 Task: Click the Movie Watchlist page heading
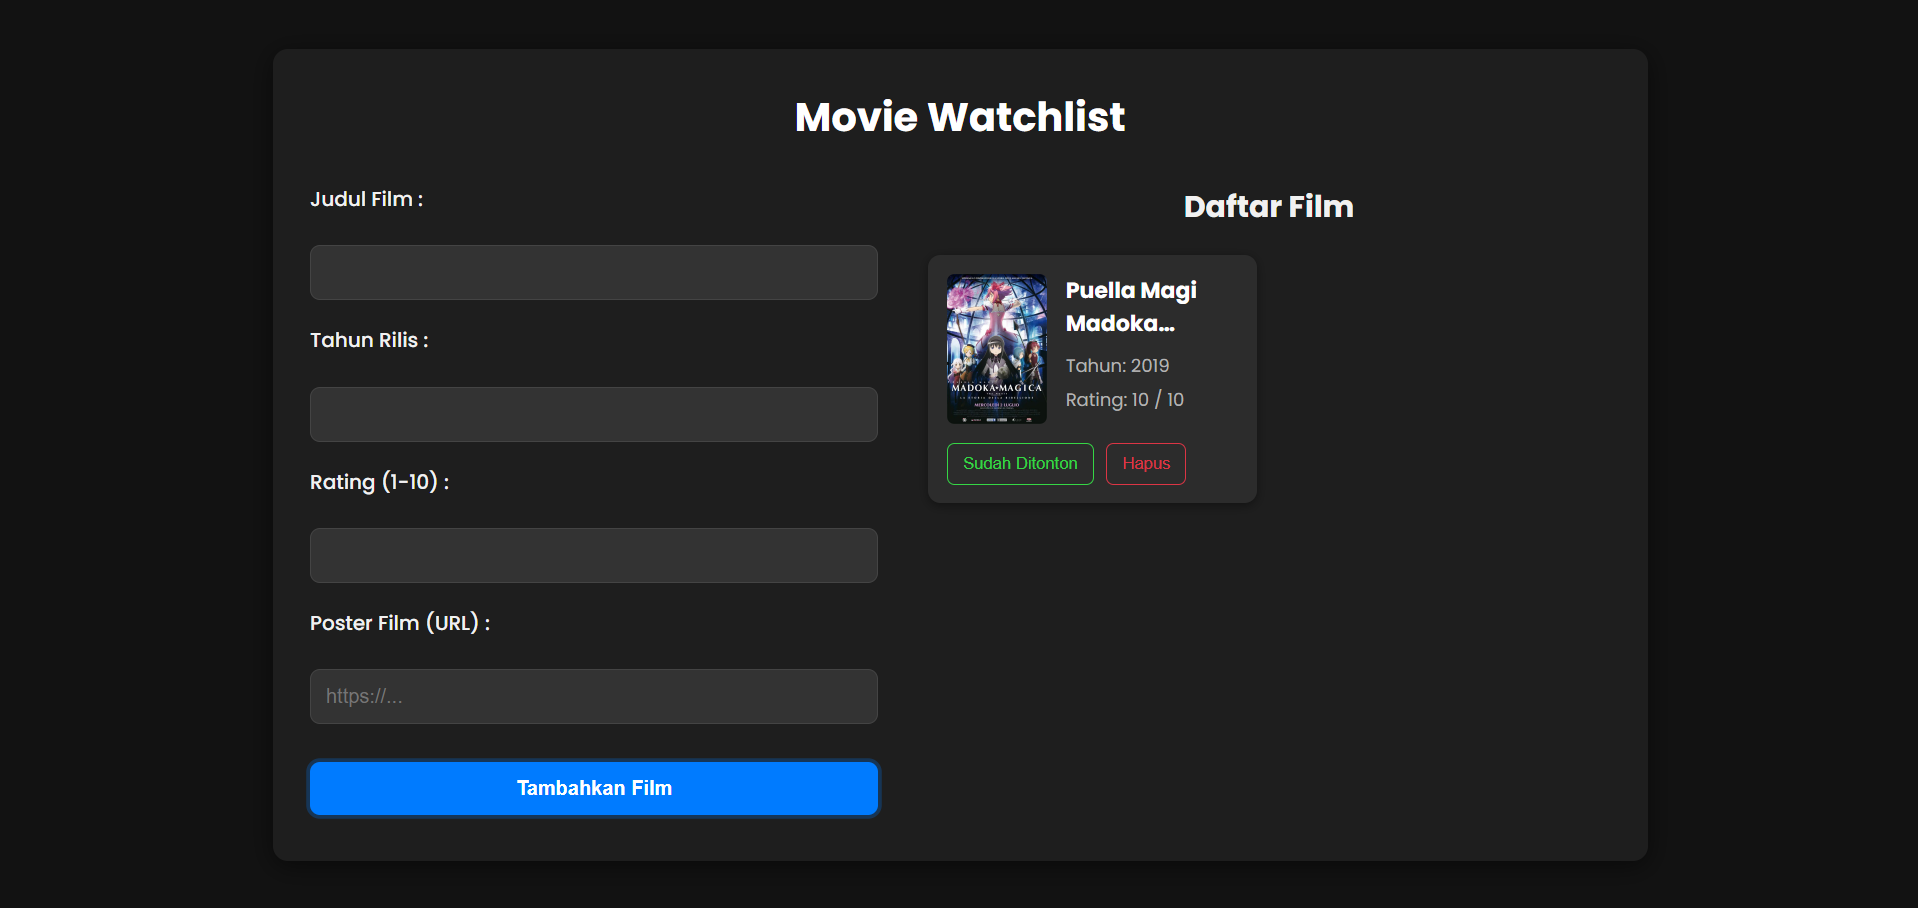[x=958, y=116]
